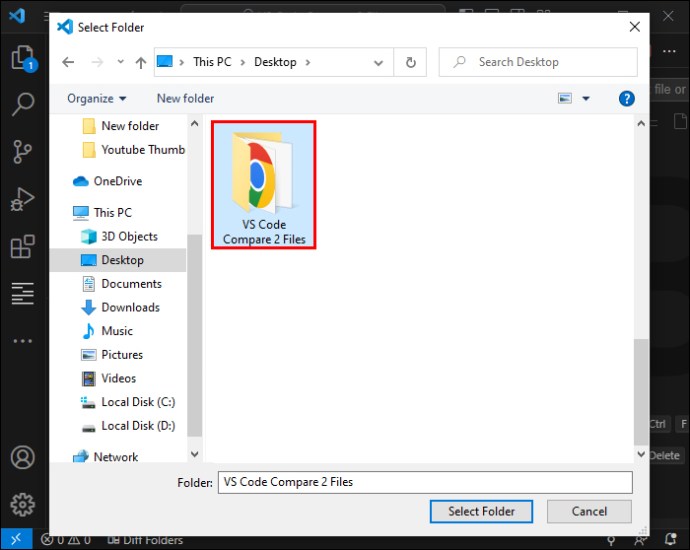Expand chevron after This PC in address bar

pos(242,62)
